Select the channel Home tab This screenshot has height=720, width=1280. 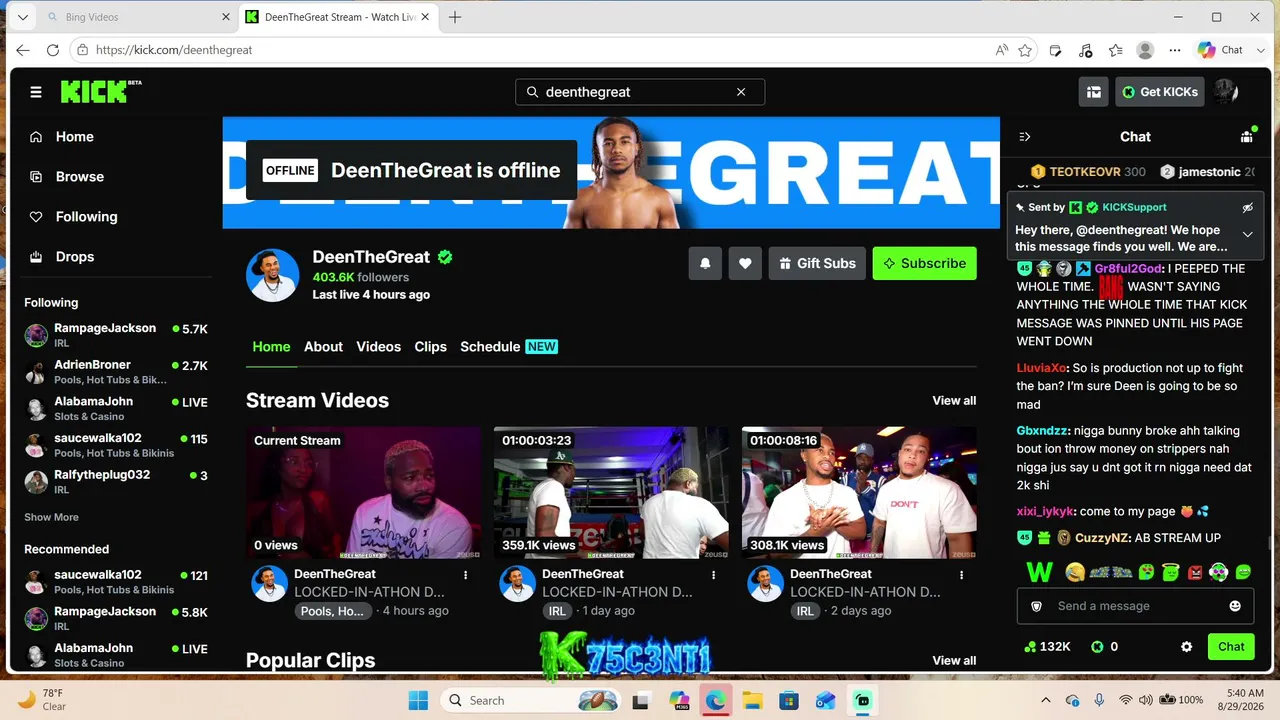(271, 347)
